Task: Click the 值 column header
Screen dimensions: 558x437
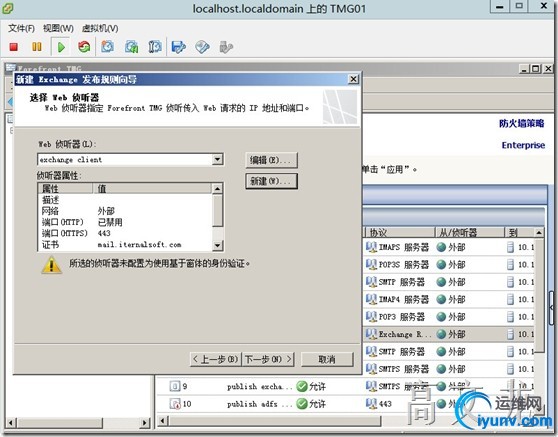Action: click(x=152, y=188)
